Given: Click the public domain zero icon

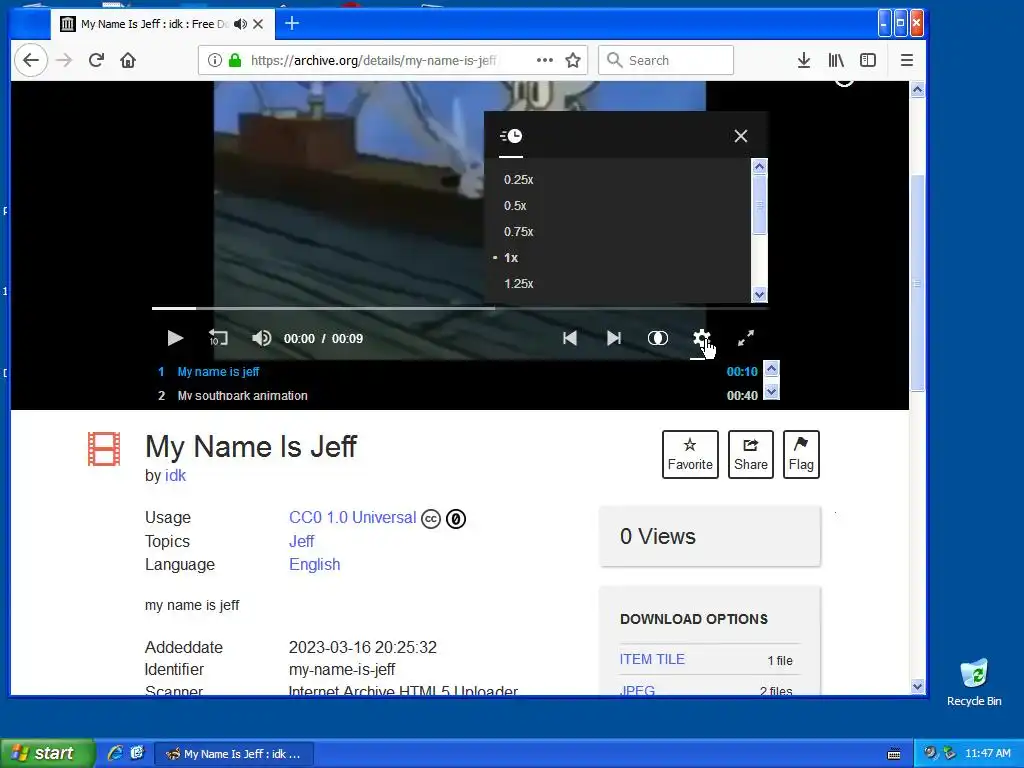Looking at the screenshot, I should [x=456, y=519].
